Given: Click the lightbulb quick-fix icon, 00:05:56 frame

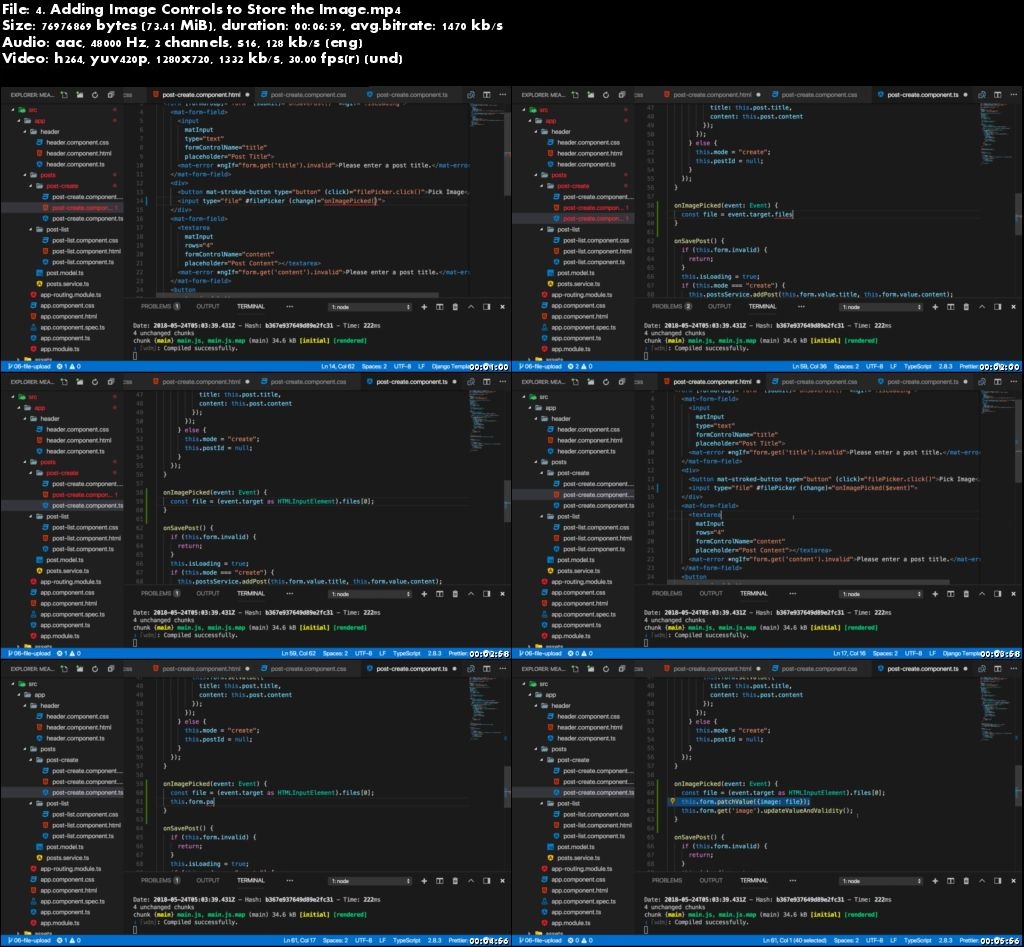Looking at the screenshot, I should point(672,801).
